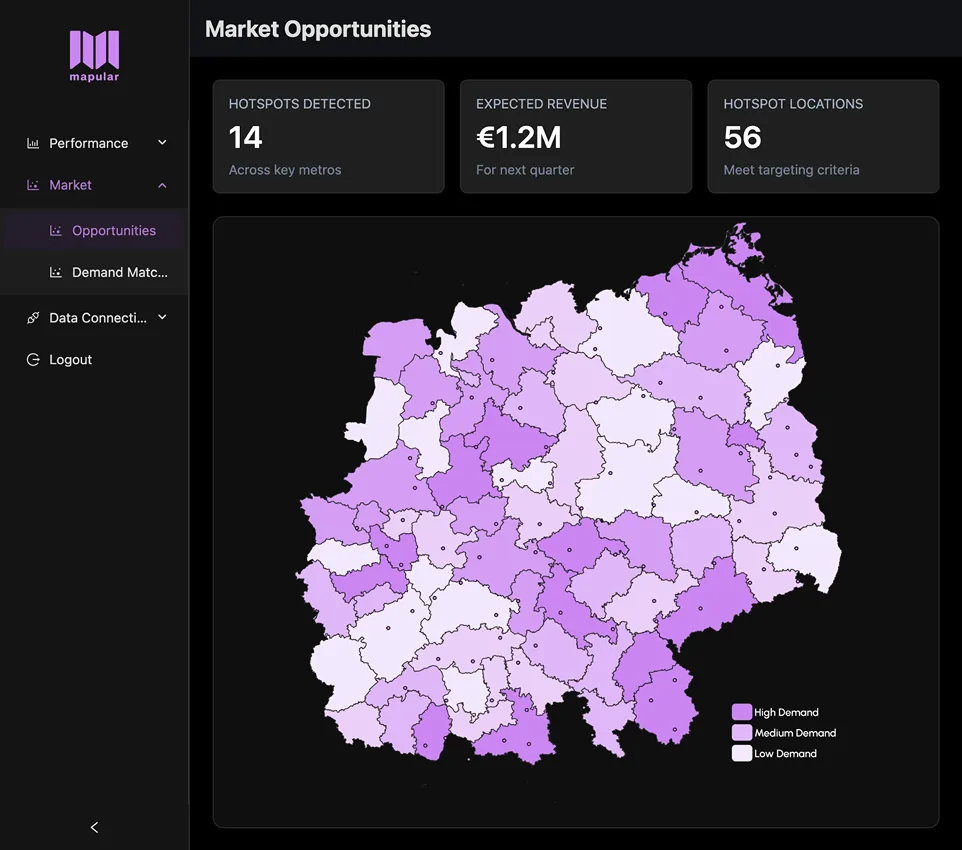Image resolution: width=962 pixels, height=850 pixels.
Task: Switch to Demand Matching
Action: pos(112,272)
